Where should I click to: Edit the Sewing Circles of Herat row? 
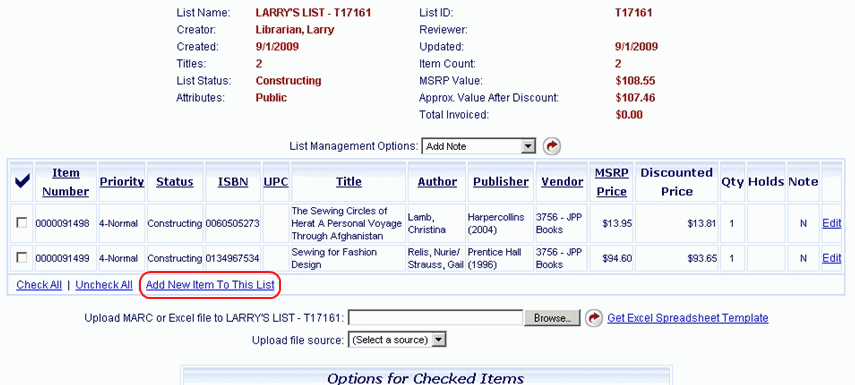[x=832, y=223]
